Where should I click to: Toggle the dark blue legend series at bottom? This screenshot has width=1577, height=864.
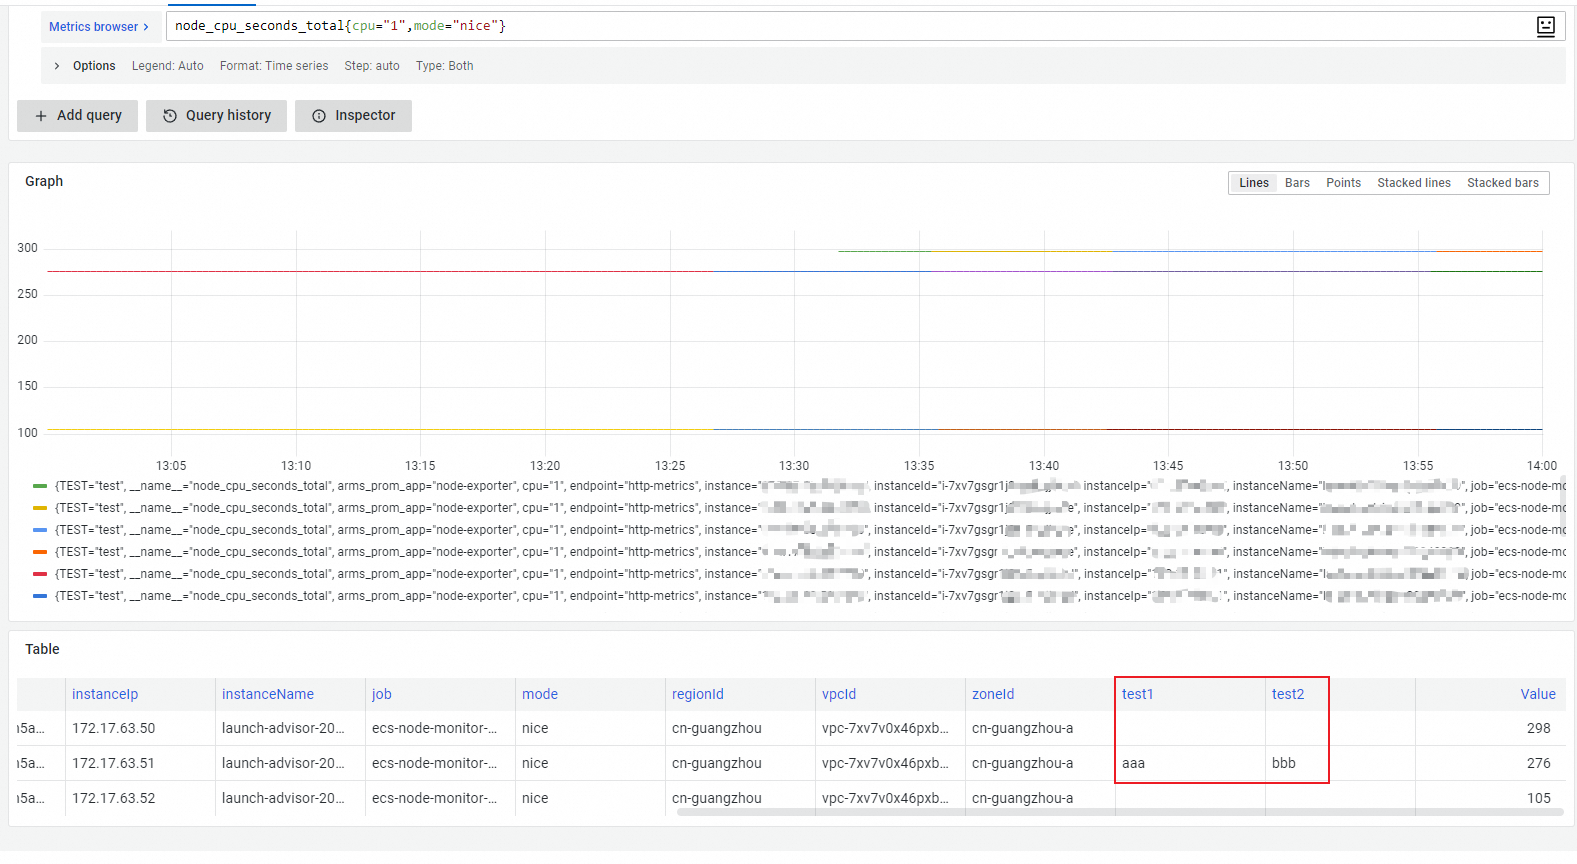[x=40, y=596]
